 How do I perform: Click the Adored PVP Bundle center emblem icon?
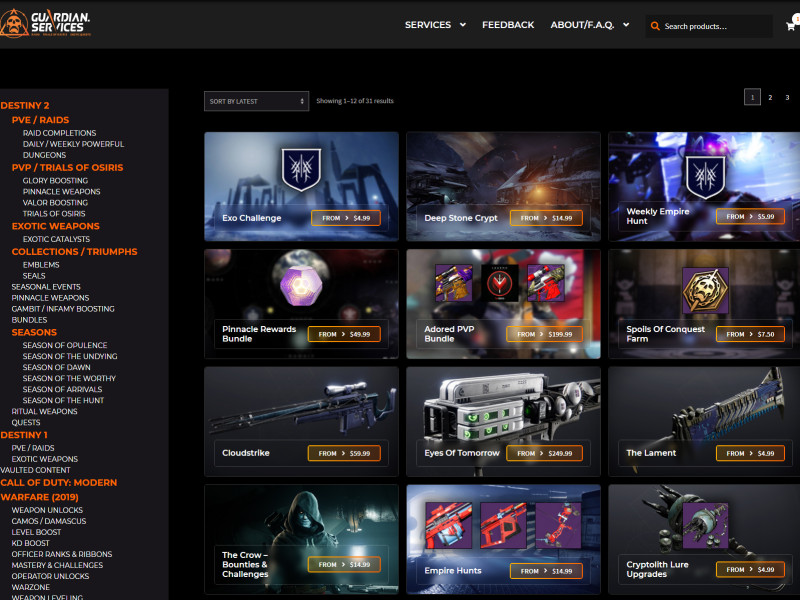[x=499, y=282]
